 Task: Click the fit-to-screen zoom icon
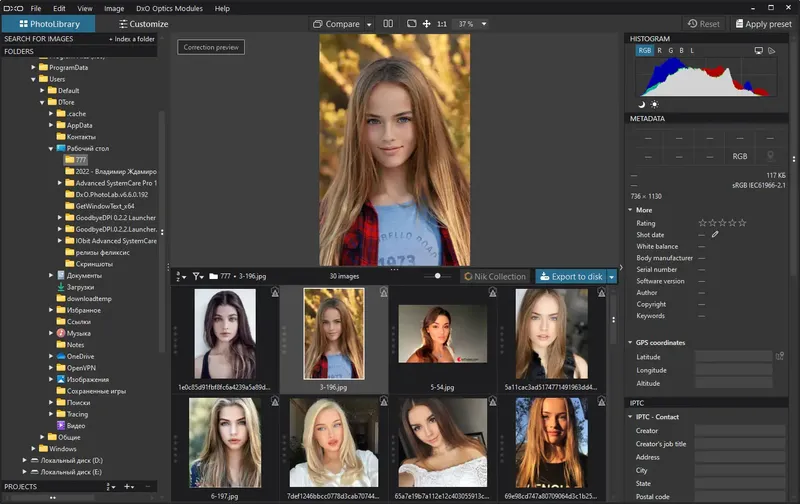click(x=411, y=23)
